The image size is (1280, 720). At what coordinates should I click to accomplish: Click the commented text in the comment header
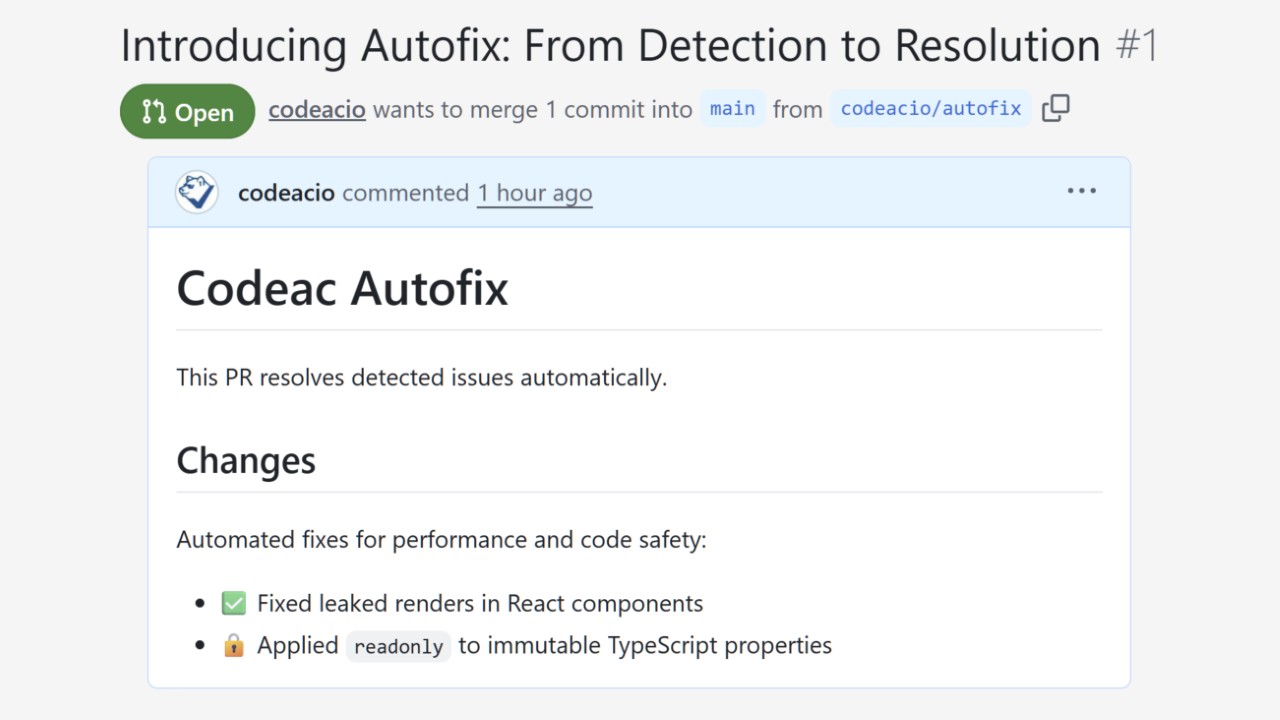tap(406, 192)
